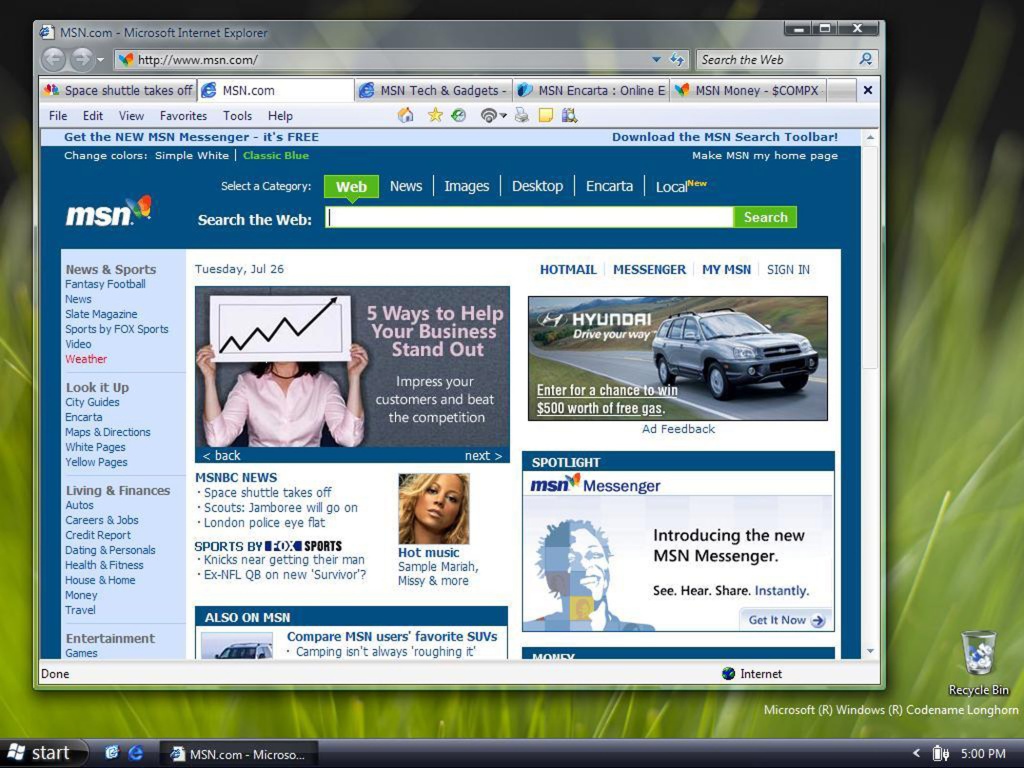The width and height of the screenshot is (1024, 768).
Task: Click the Windows start button
Action: click(x=42, y=753)
